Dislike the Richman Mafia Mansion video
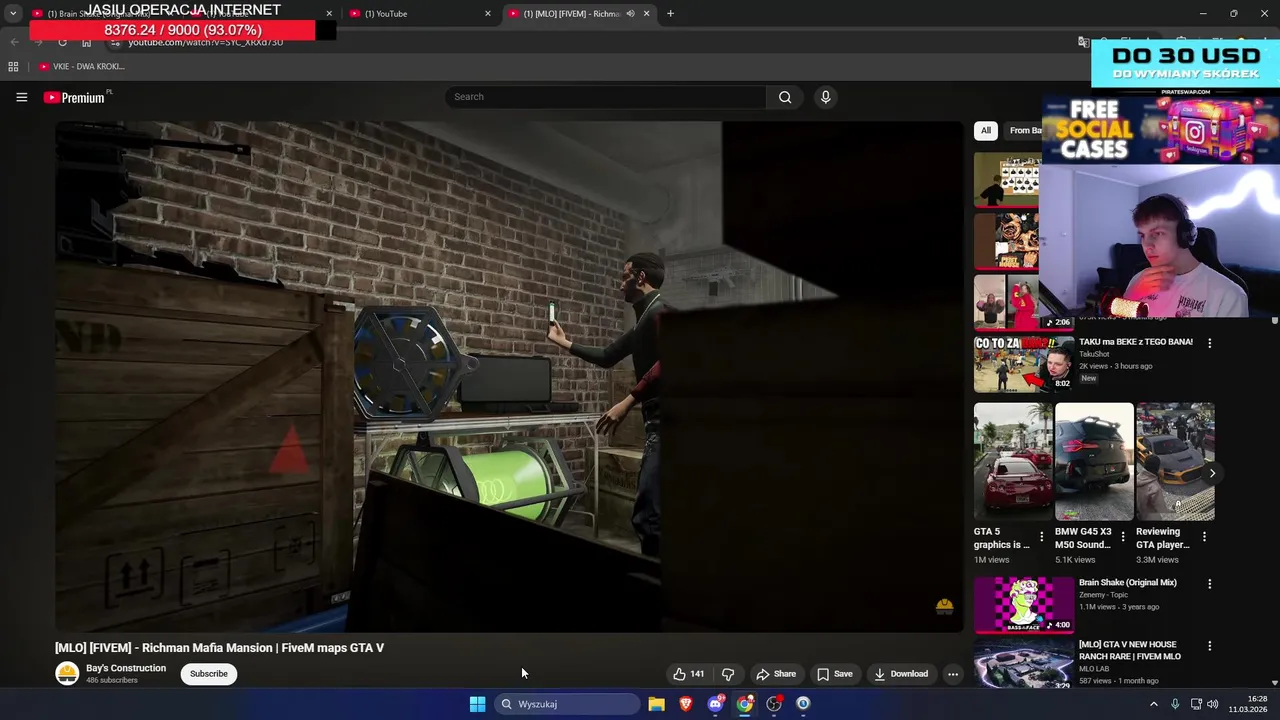Screen dimensions: 1280x720 pos(728,674)
